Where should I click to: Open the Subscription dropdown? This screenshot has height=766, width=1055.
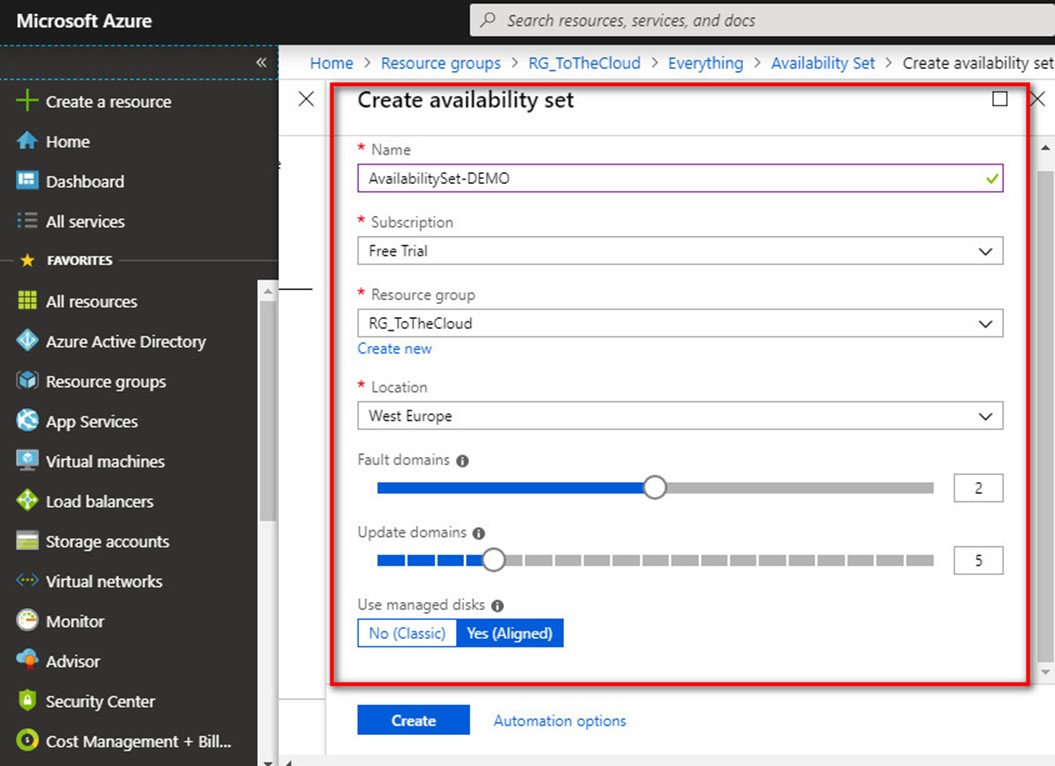(x=680, y=251)
